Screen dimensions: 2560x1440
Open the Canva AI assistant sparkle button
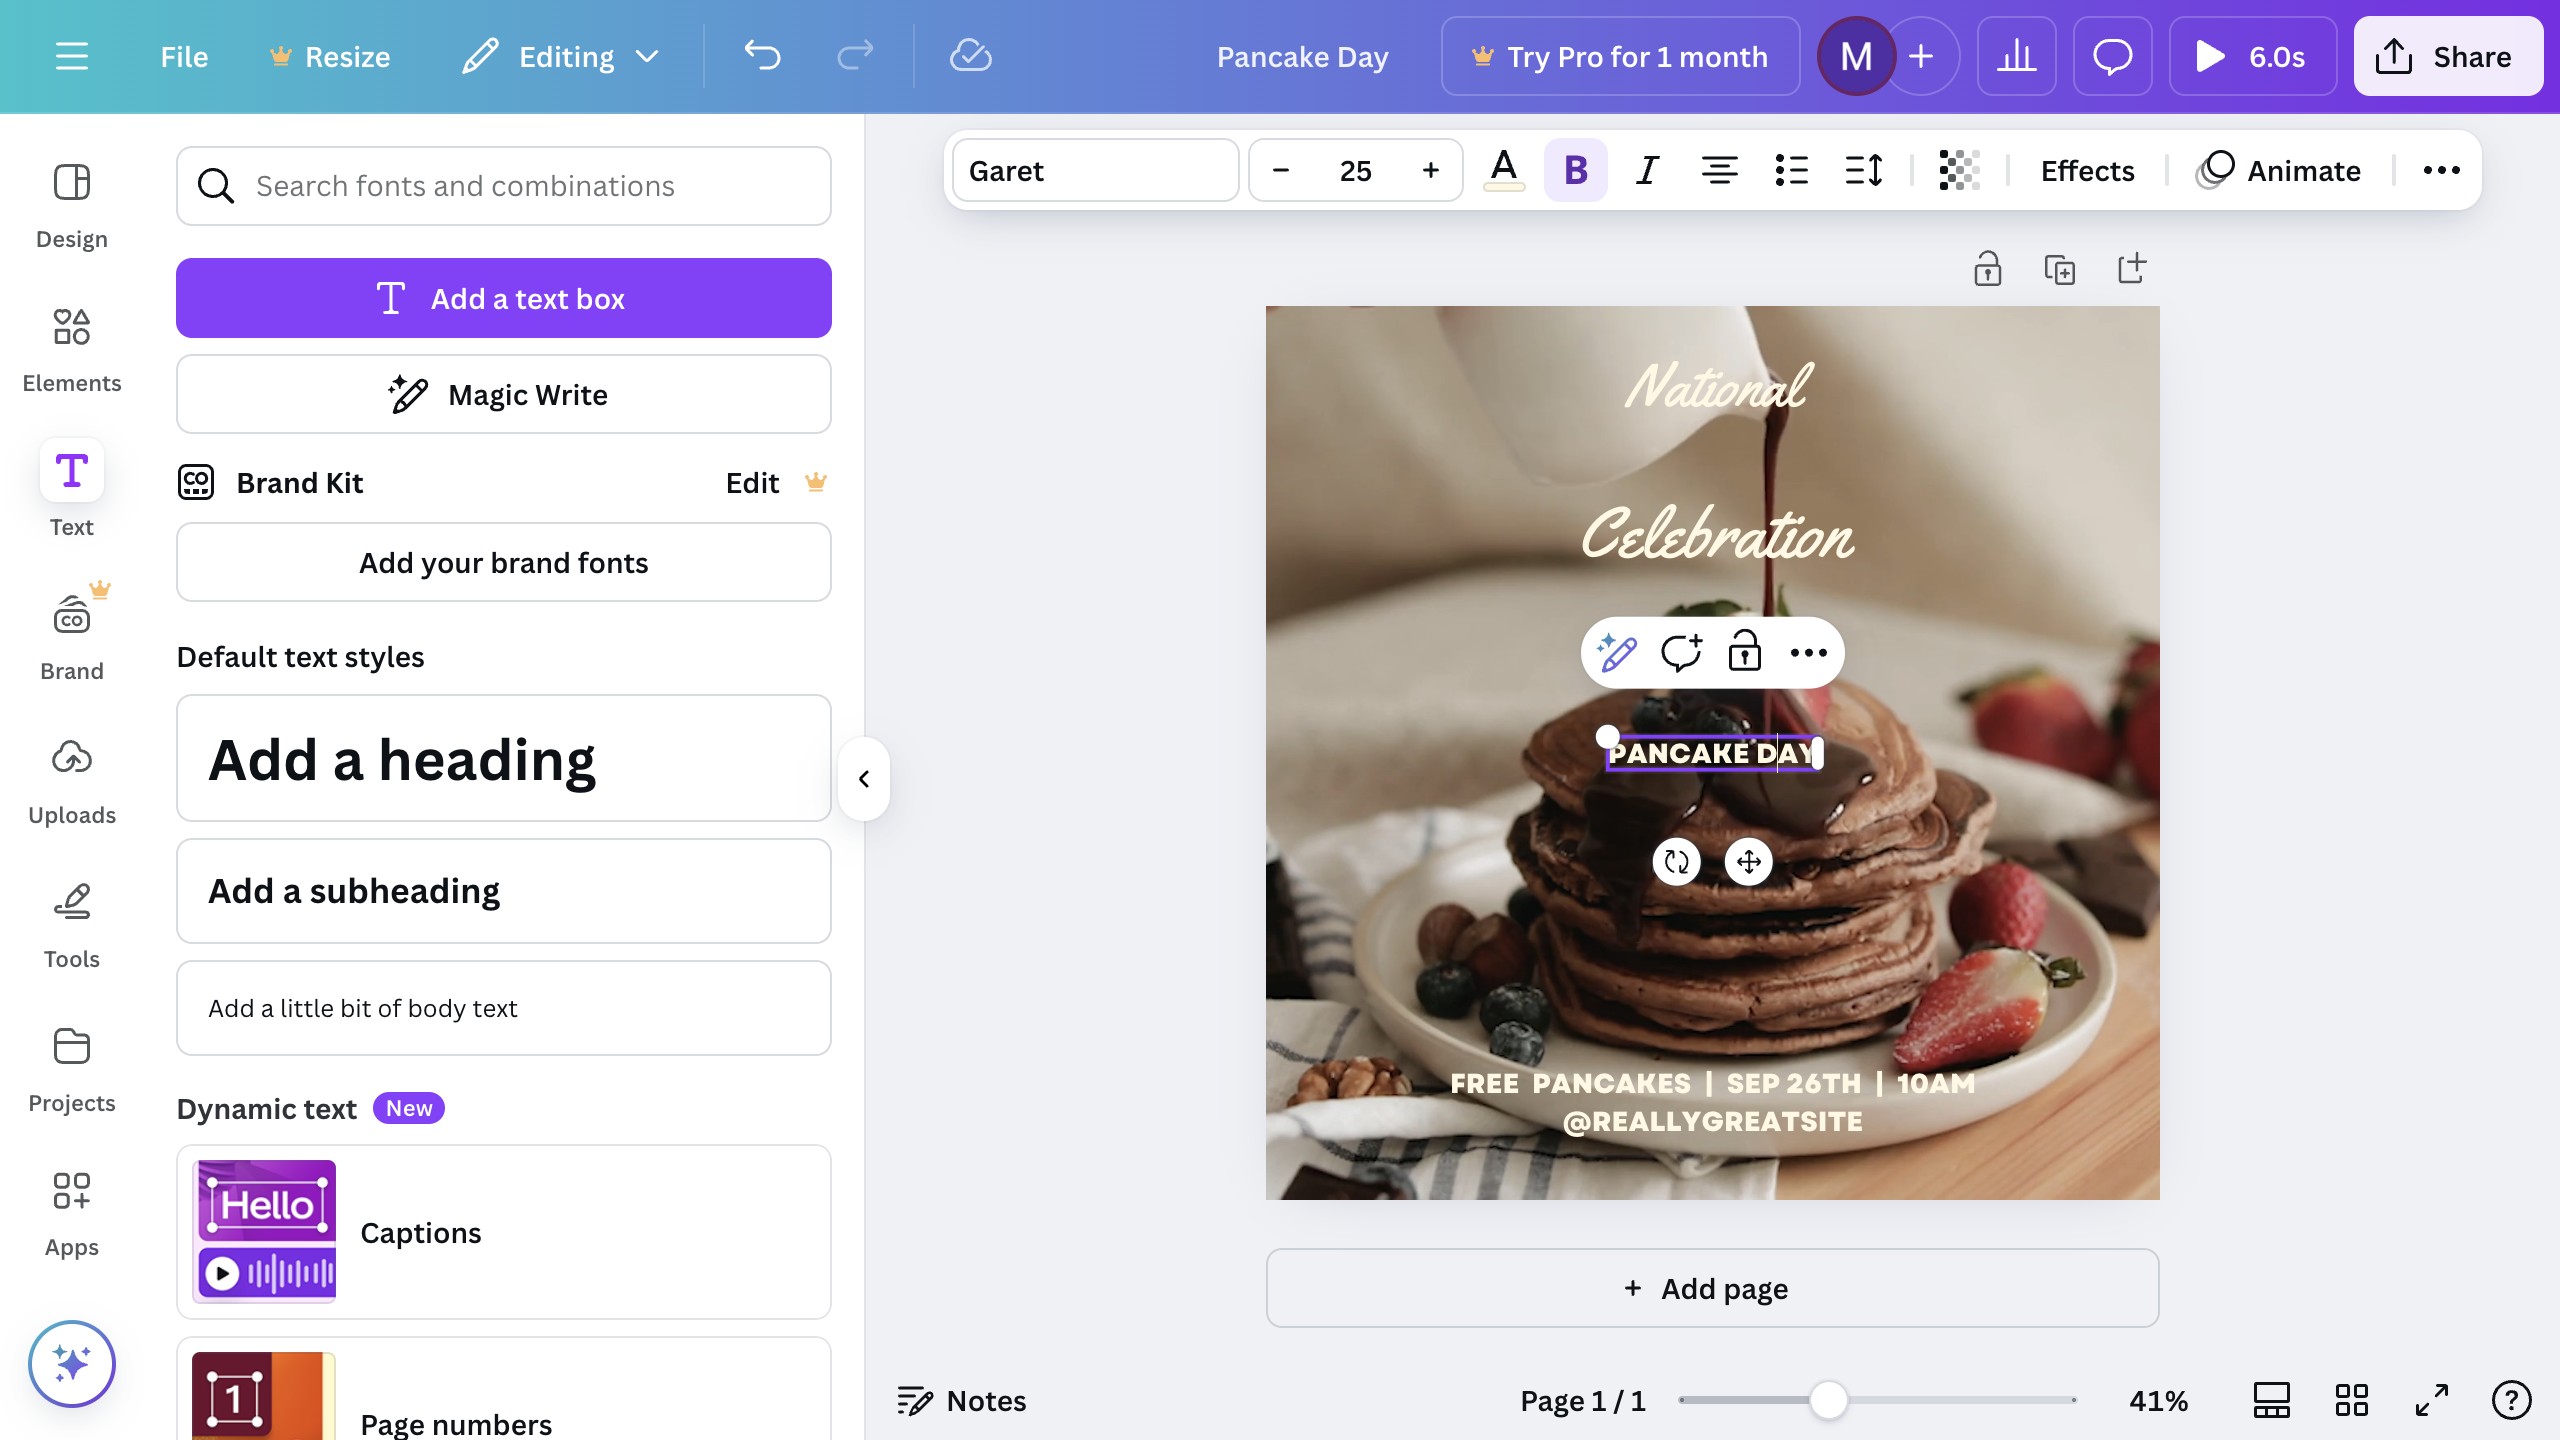pyautogui.click(x=72, y=1364)
